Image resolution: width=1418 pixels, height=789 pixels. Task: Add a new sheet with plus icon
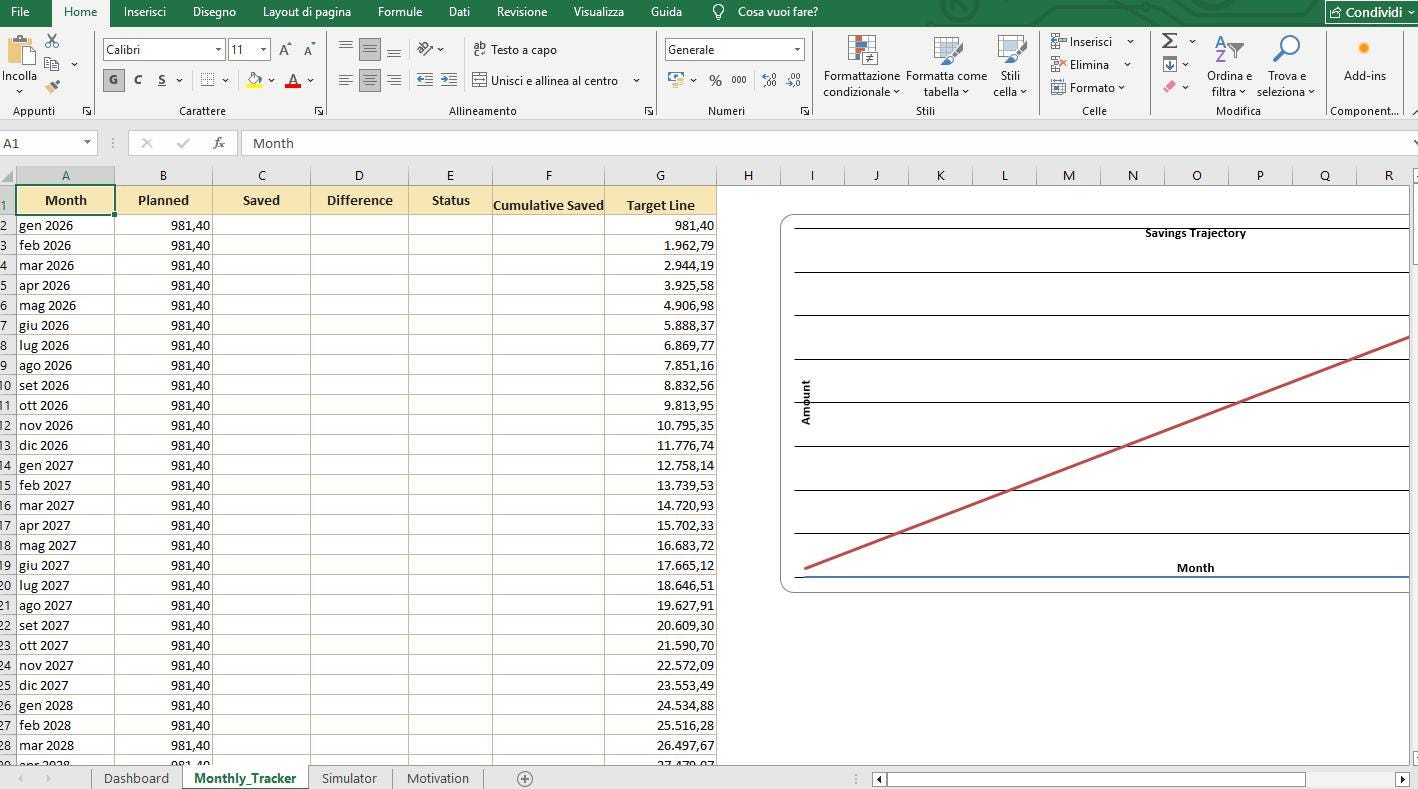click(524, 778)
